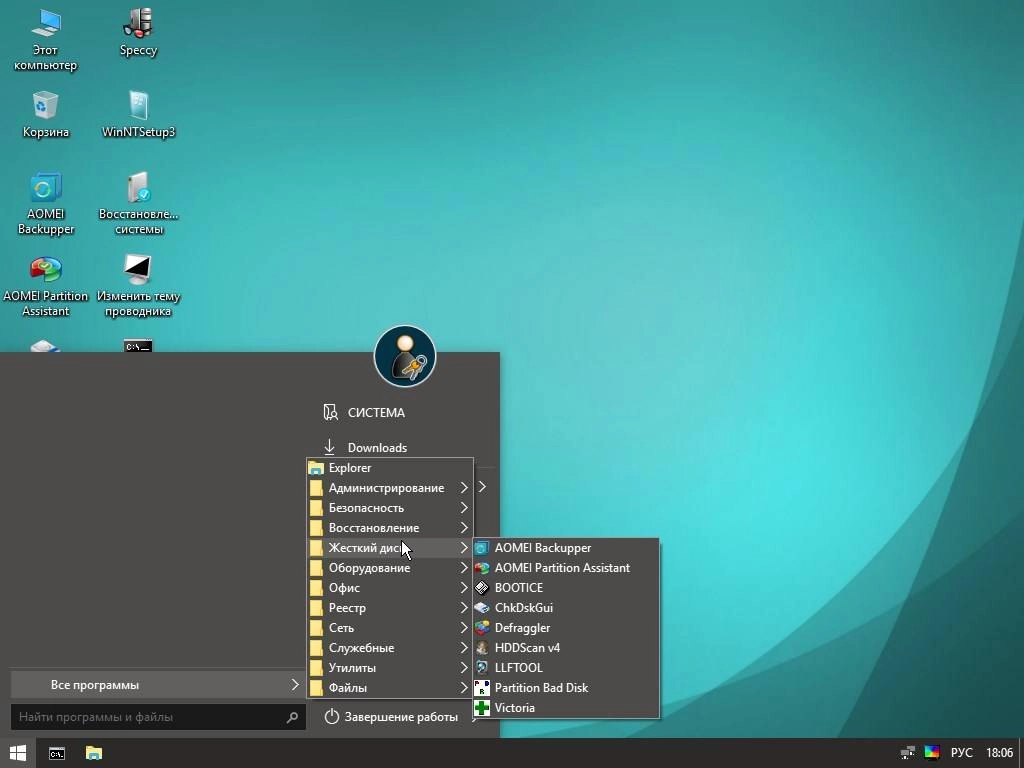Expand the Реестр folder
This screenshot has width=1024, height=768.
point(390,608)
